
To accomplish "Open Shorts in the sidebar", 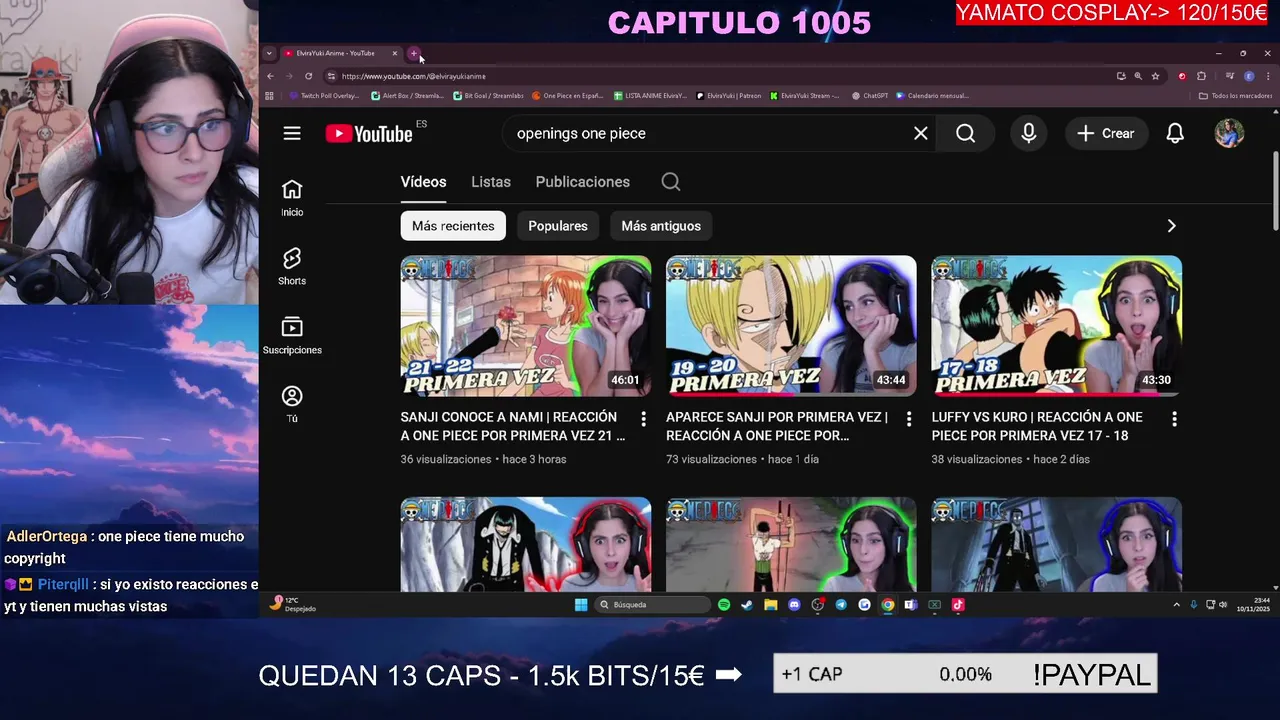I will [x=292, y=266].
